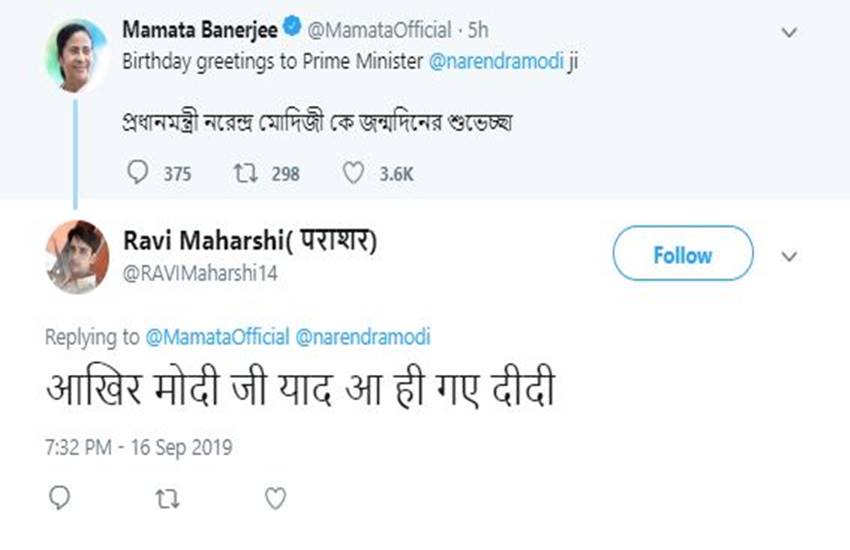Screen dimensions: 850x550
Task: Like Mamata Banerjee's tweet with 3.6K likes
Action: point(353,174)
